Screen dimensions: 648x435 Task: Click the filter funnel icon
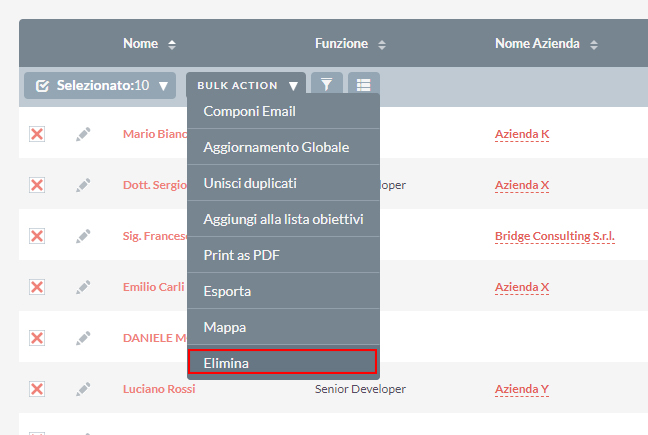(325, 85)
